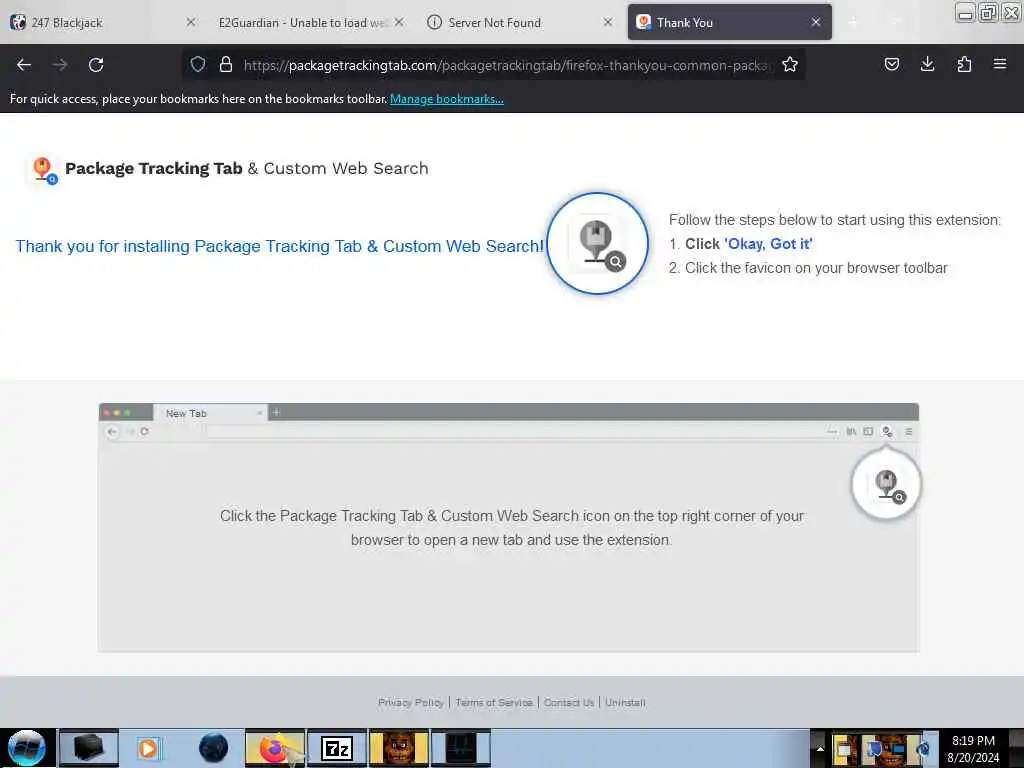Open the Extensions panel
The image size is (1024, 768).
click(964, 64)
